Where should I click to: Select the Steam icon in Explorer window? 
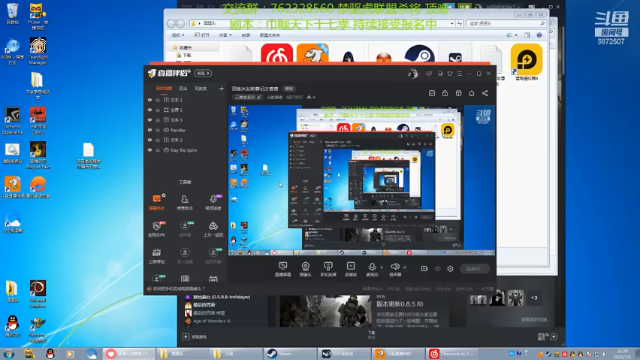coord(419,54)
